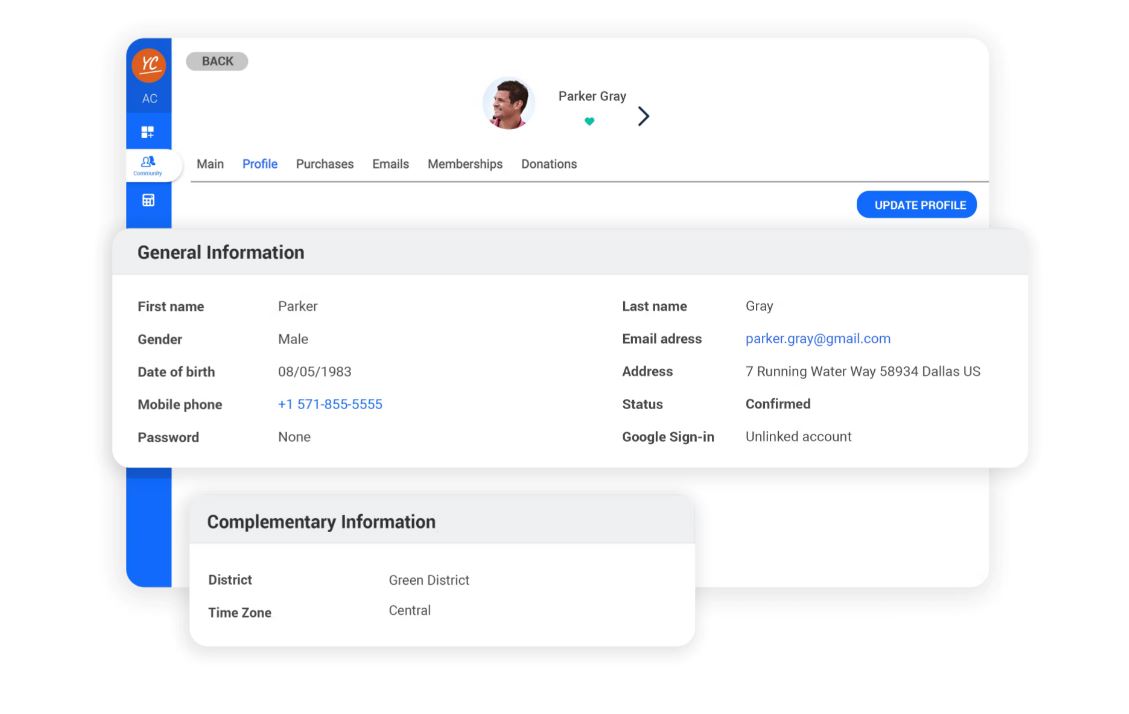Viewport: 1129px width, 714px height.
Task: Expand the next contact with the chevron arrow
Action: (x=643, y=115)
